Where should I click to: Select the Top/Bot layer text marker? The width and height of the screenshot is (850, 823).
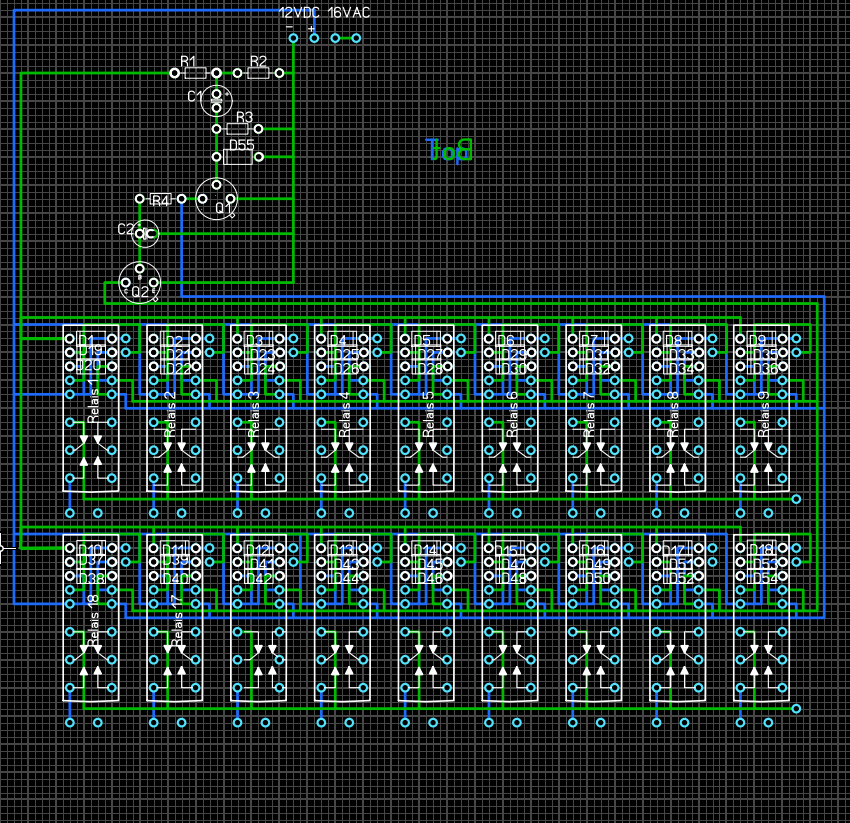pyautogui.click(x=449, y=150)
